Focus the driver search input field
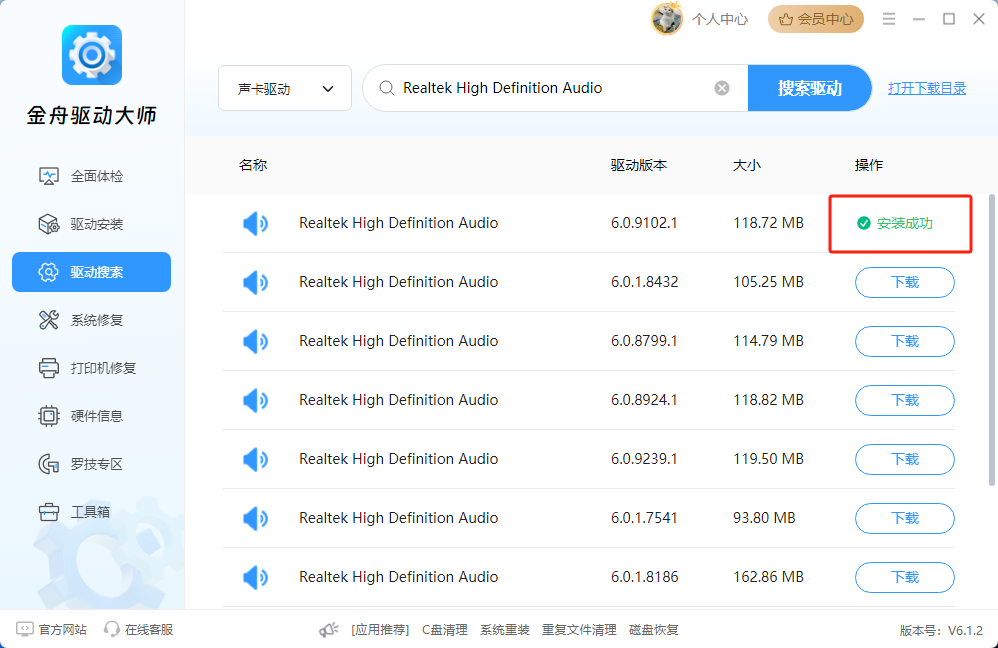998x648 pixels. pos(554,88)
